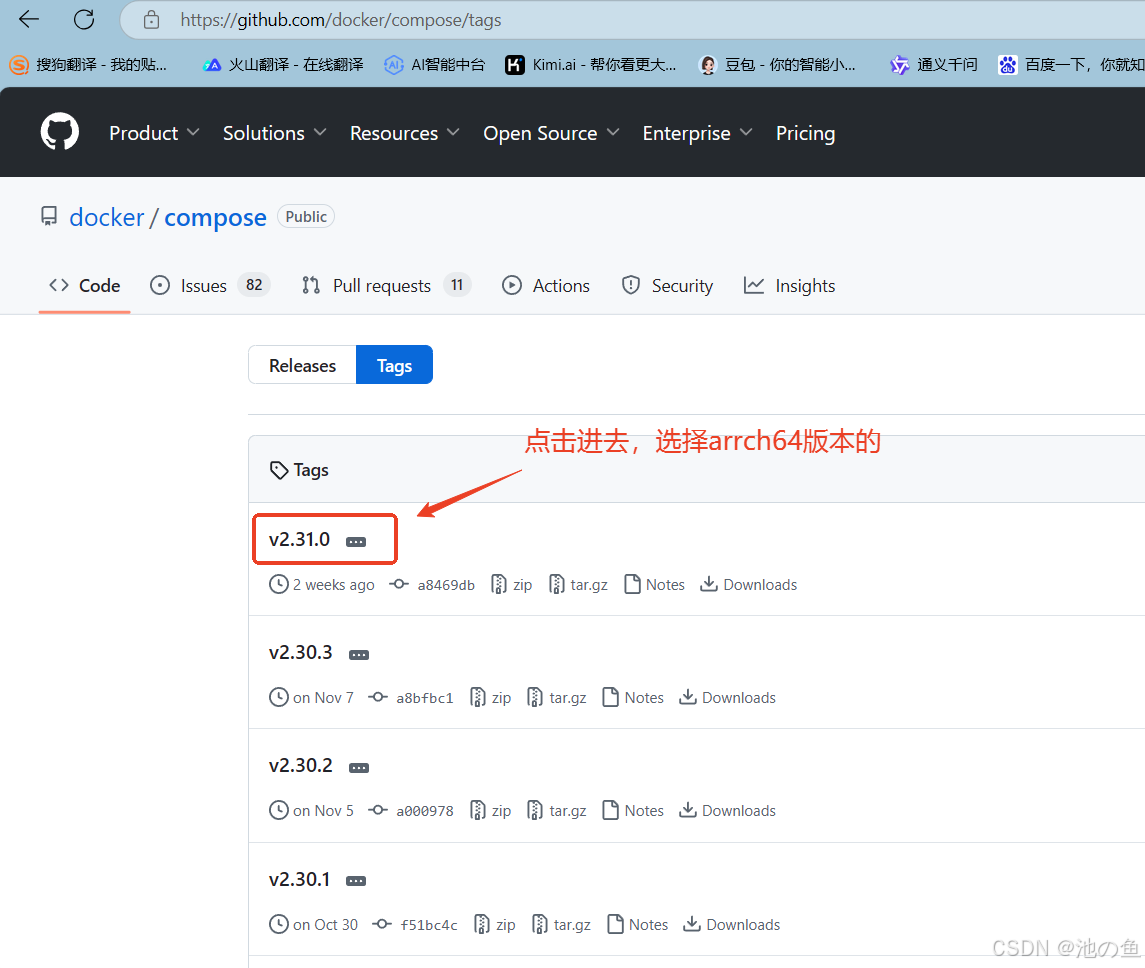Screen dimensions: 1145x968
Task: Switch to the Issues tab
Action: 210,285
